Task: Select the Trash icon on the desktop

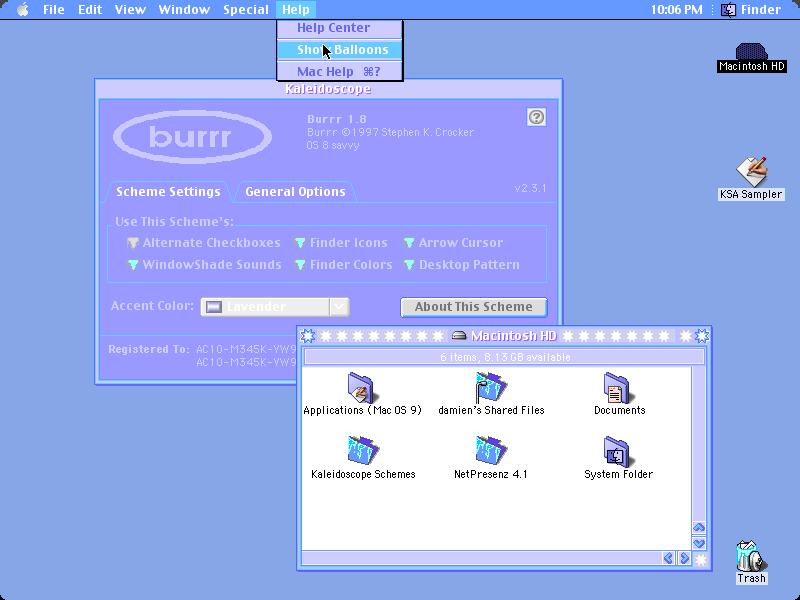Action: click(x=751, y=556)
